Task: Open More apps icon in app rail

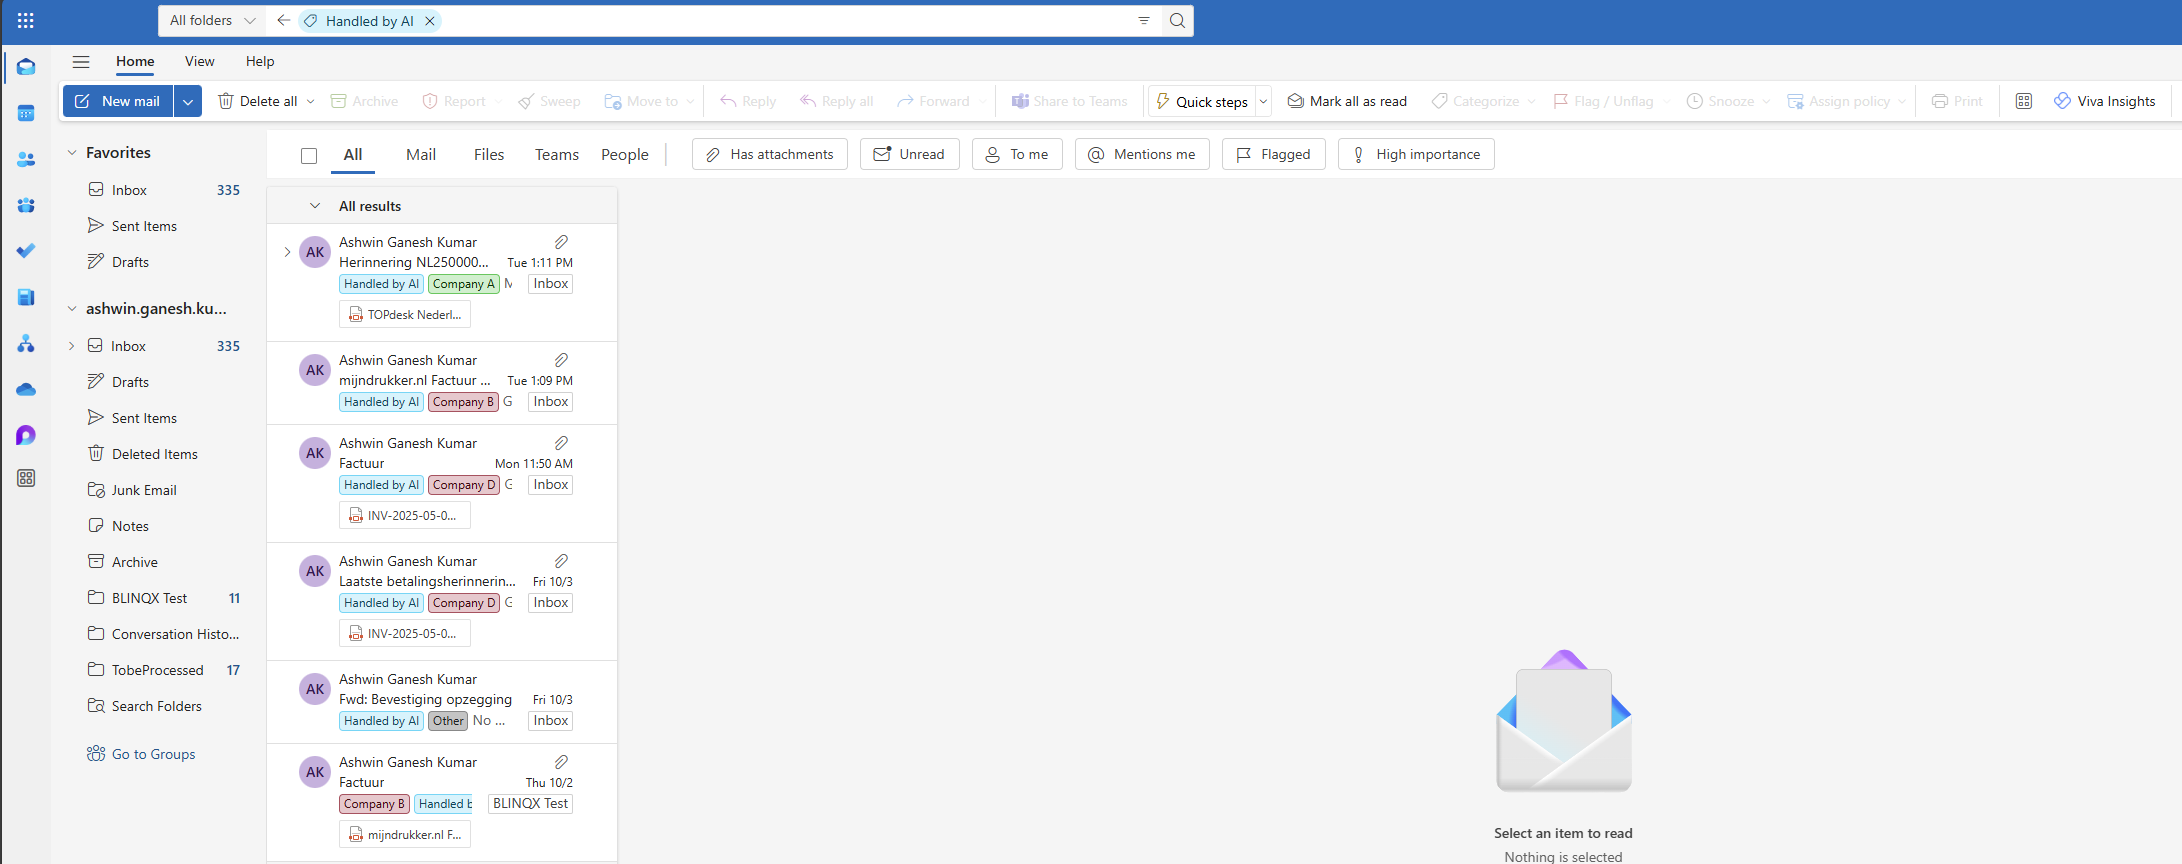Action: point(26,478)
